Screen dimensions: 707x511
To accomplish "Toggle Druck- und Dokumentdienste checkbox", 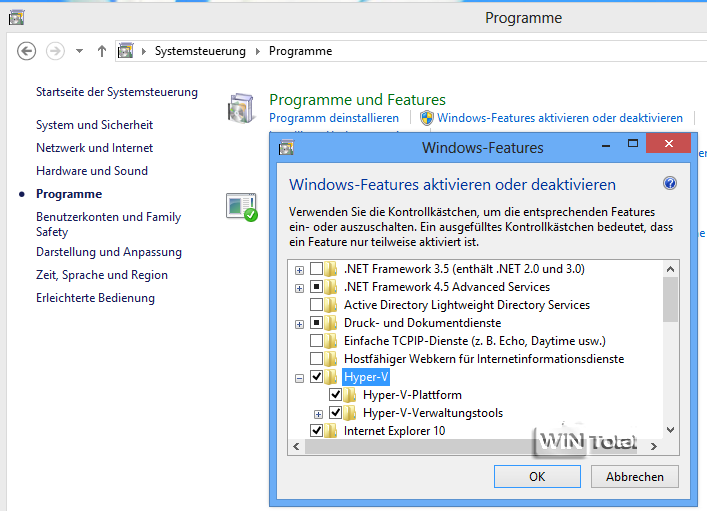I will 317,323.
